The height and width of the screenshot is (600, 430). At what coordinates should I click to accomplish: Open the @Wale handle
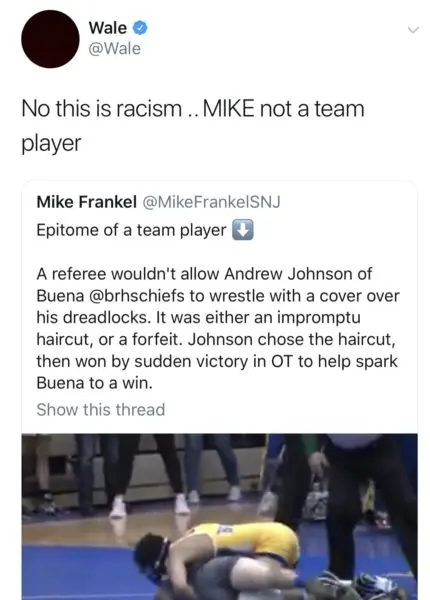tap(114, 49)
